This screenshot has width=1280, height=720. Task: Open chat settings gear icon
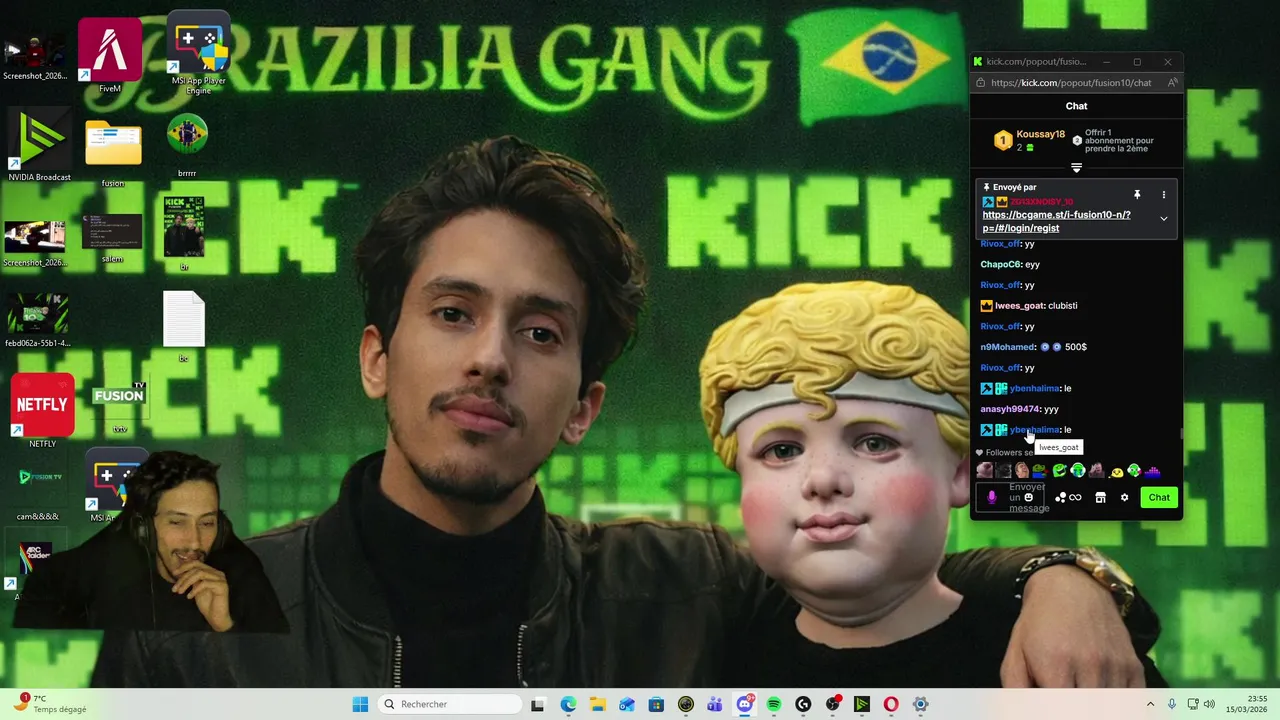[x=1124, y=497]
